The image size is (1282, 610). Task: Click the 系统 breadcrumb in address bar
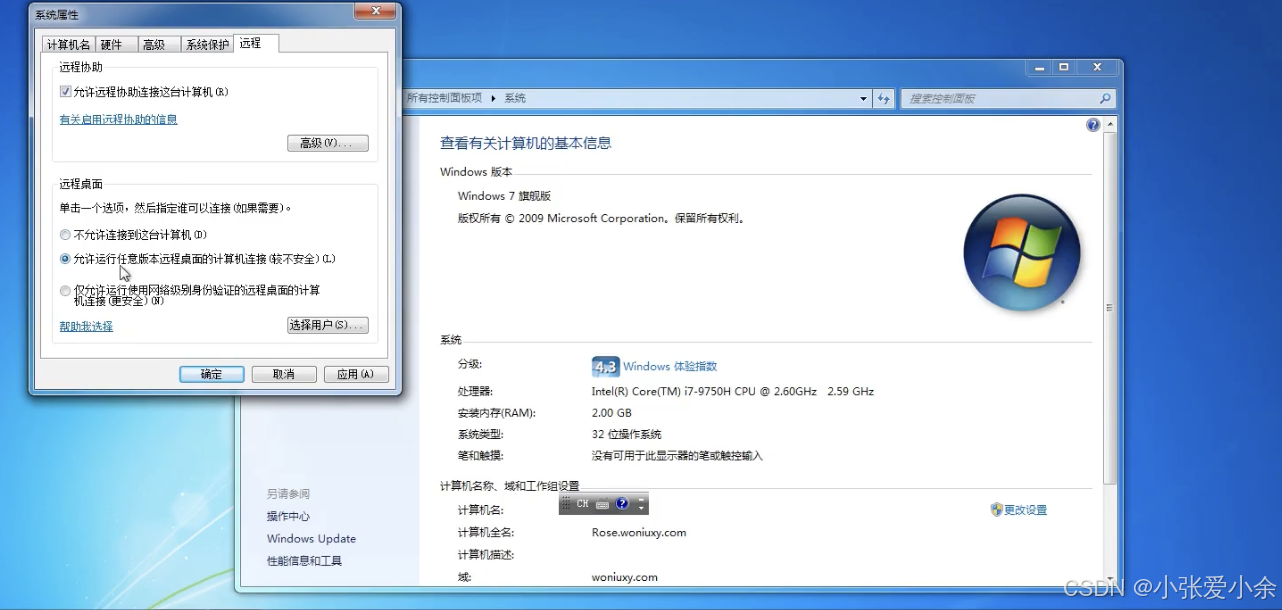coord(515,98)
